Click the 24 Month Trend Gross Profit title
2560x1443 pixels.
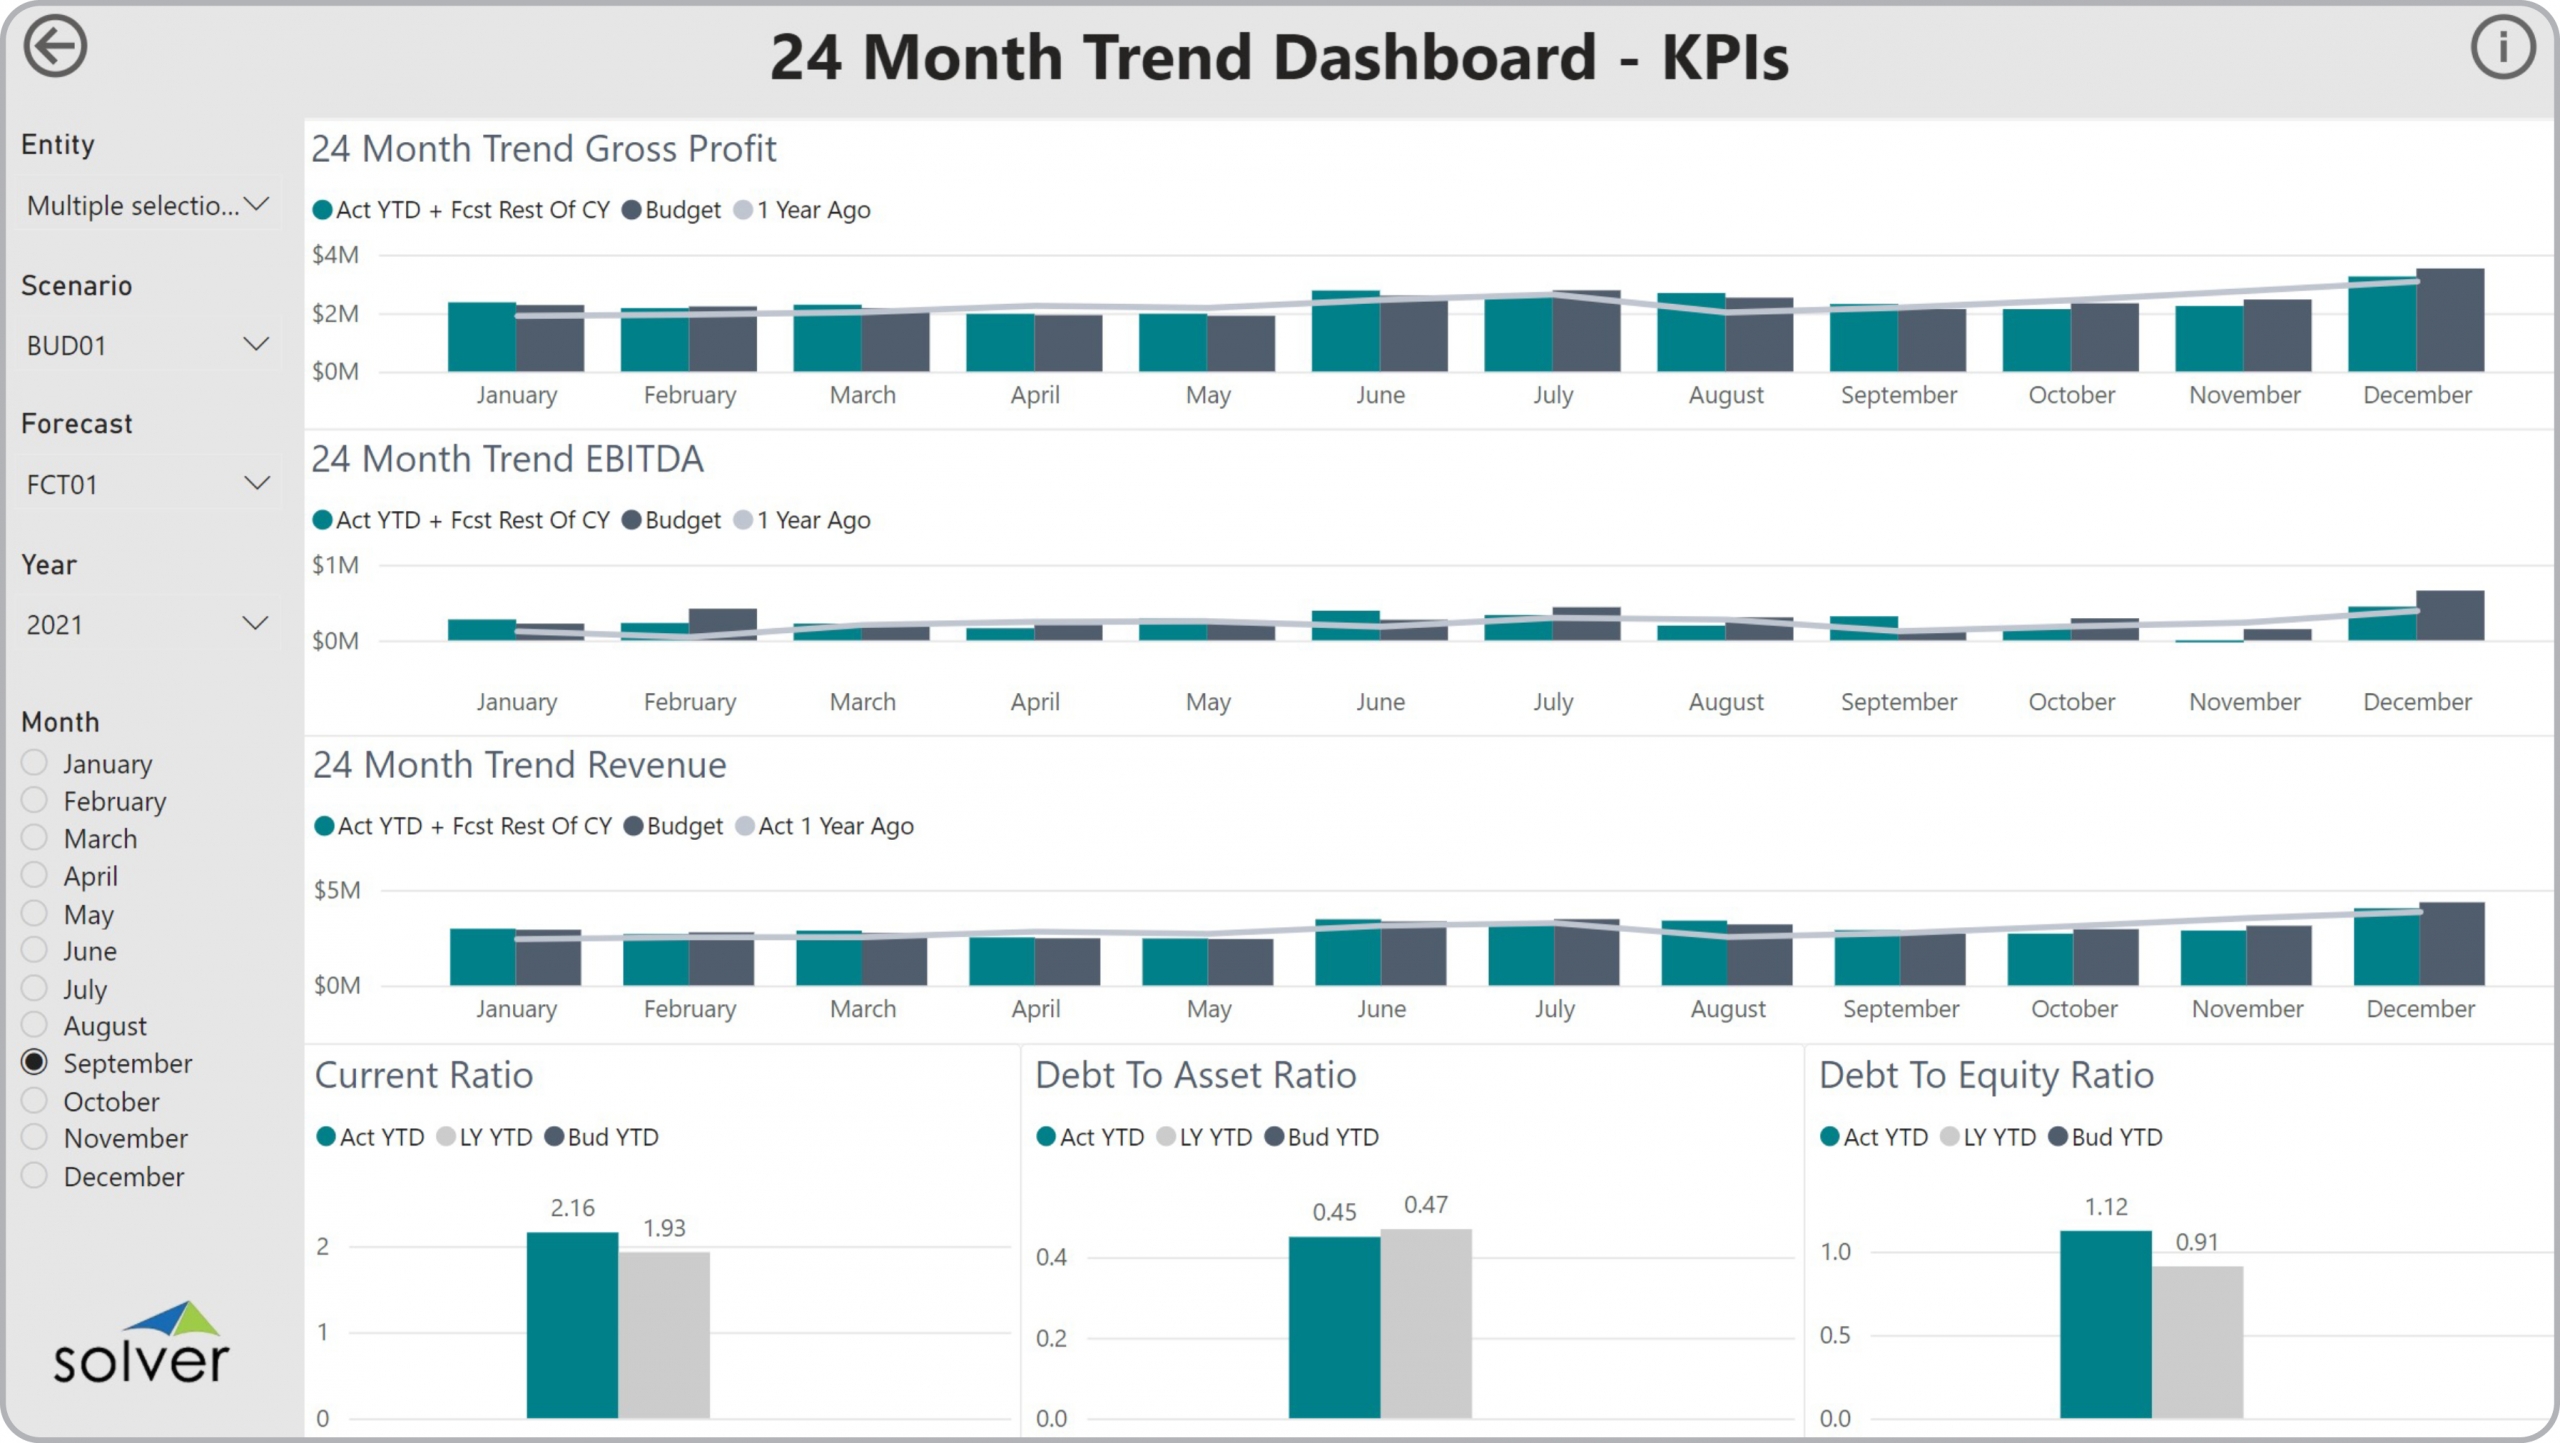pyautogui.click(x=543, y=149)
